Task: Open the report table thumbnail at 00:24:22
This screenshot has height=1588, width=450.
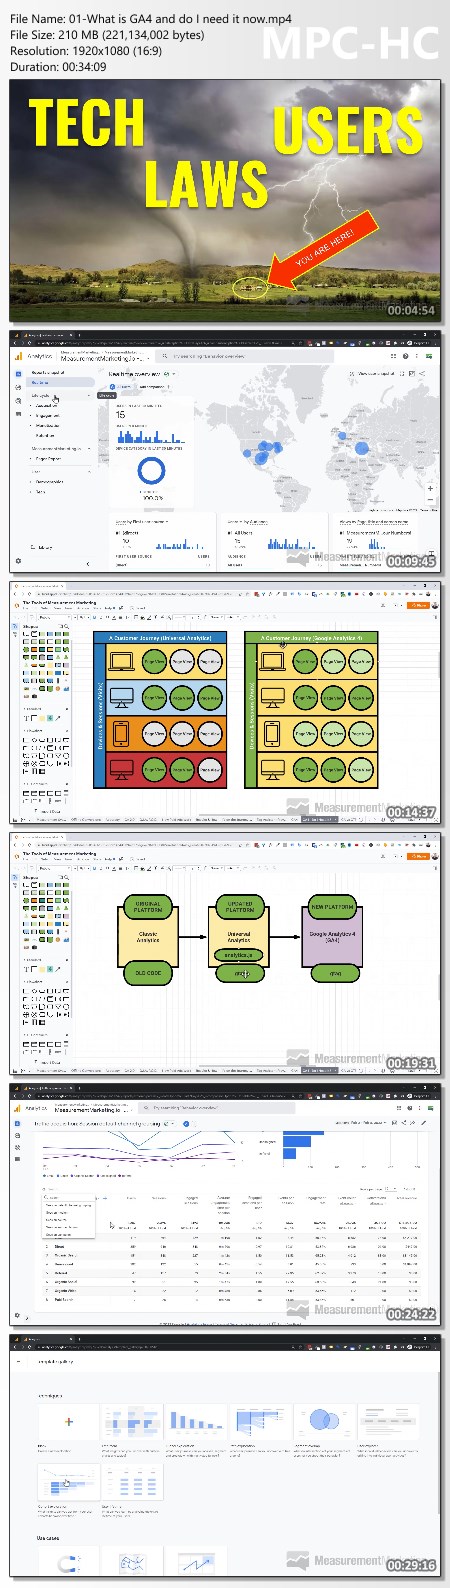Action: (x=225, y=1203)
